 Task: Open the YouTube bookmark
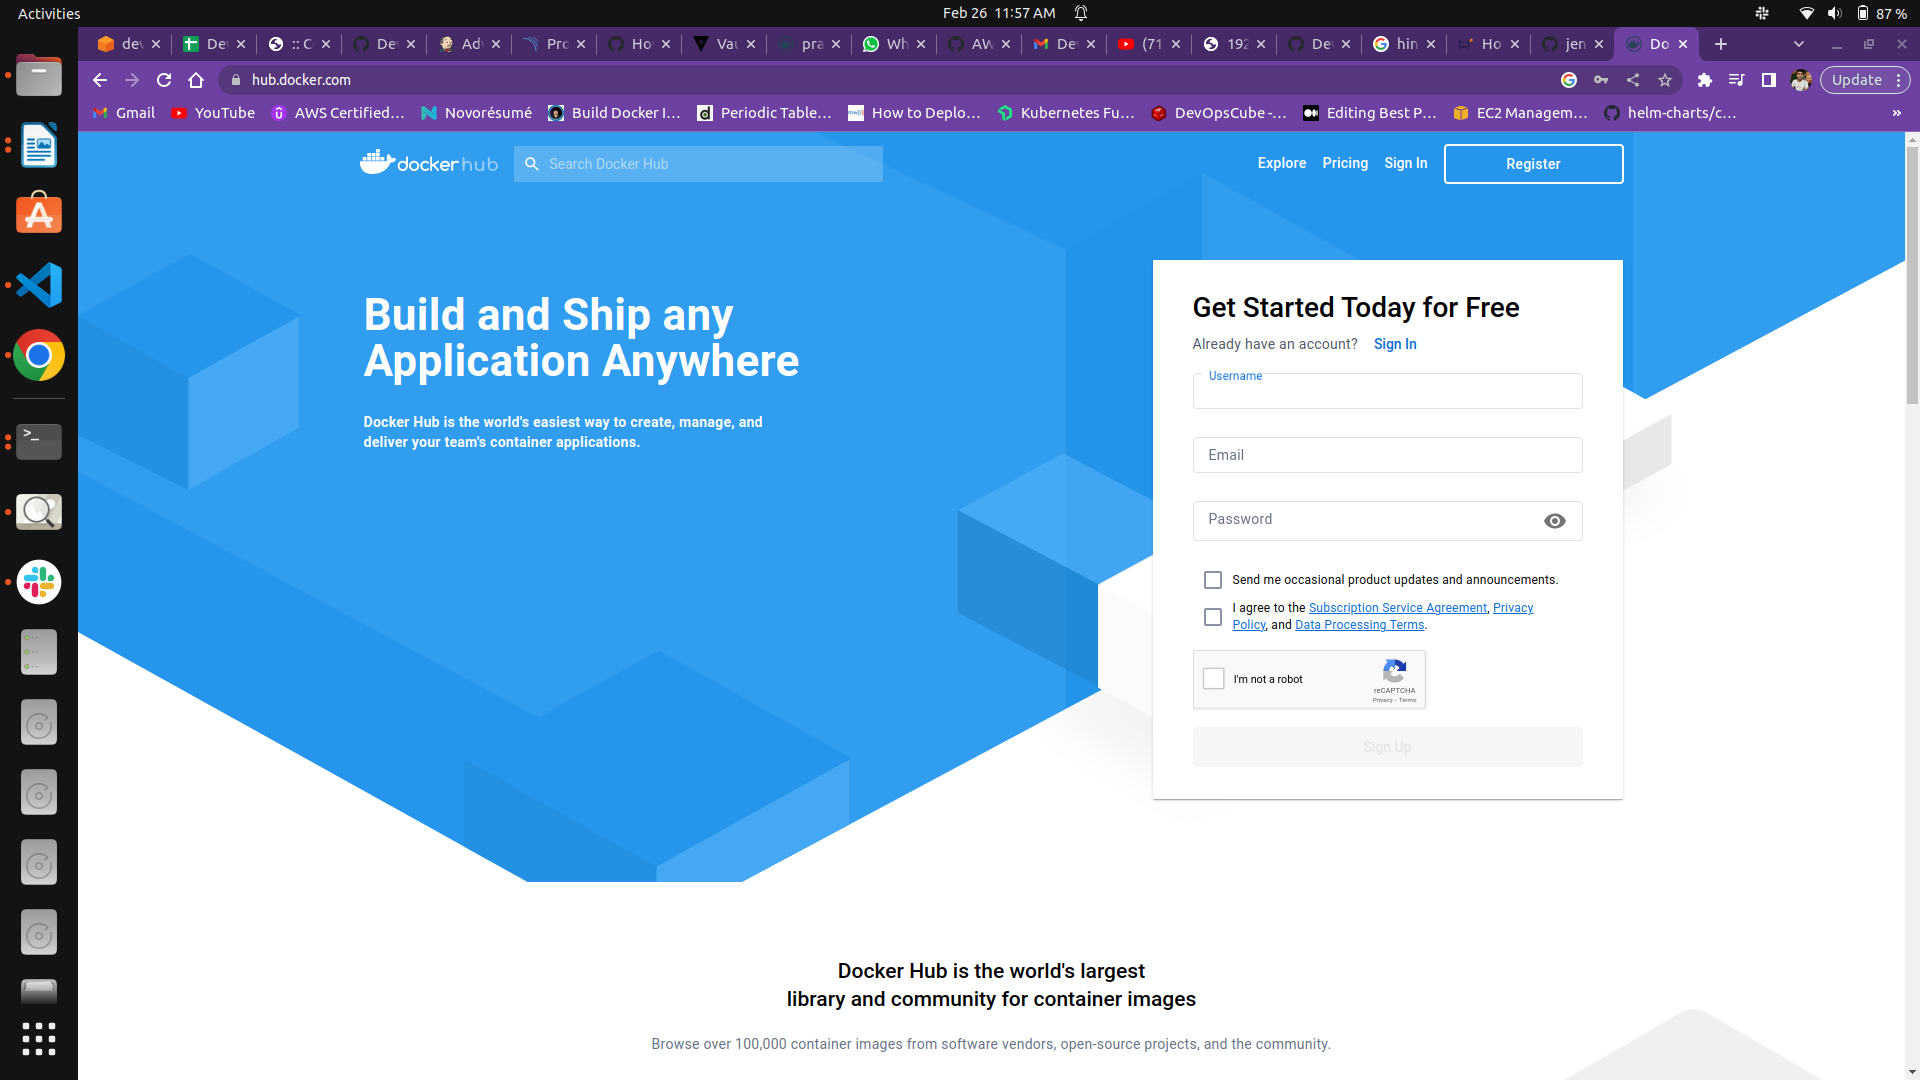(x=213, y=113)
